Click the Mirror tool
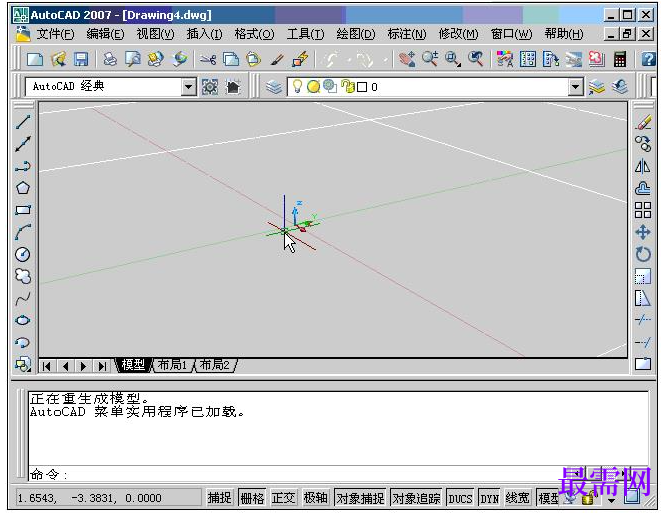 tap(643, 166)
